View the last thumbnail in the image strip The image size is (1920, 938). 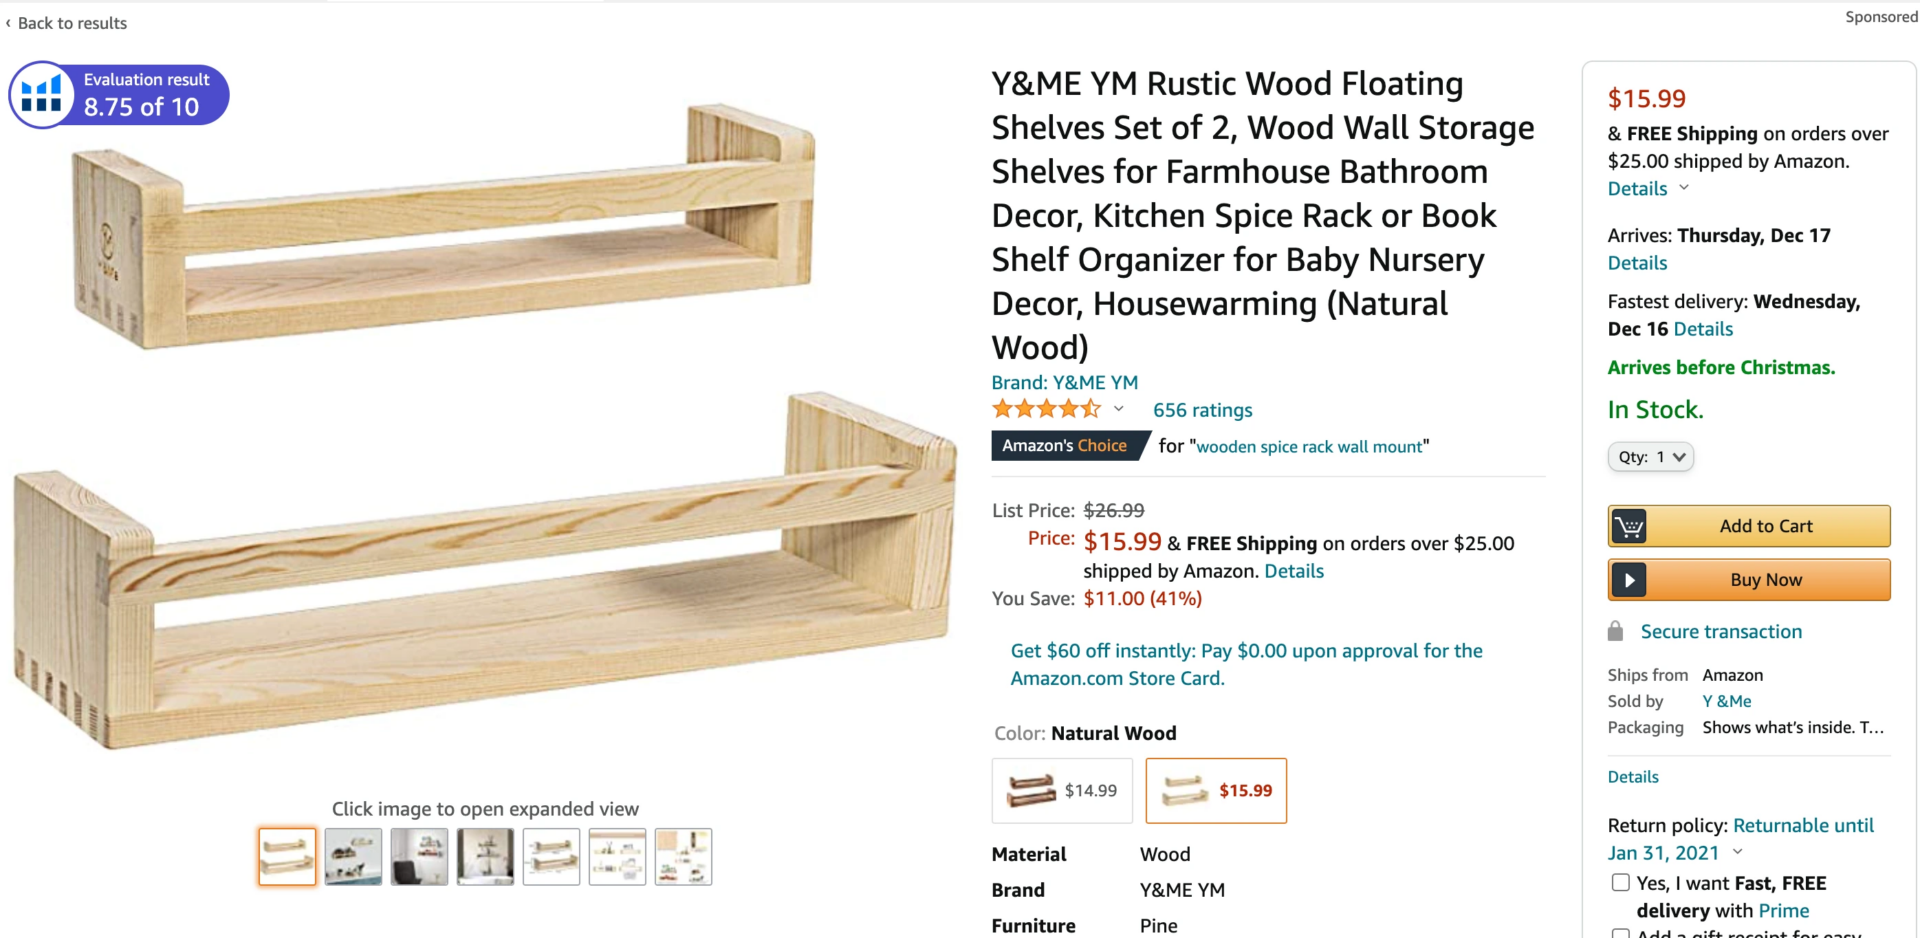coord(683,857)
